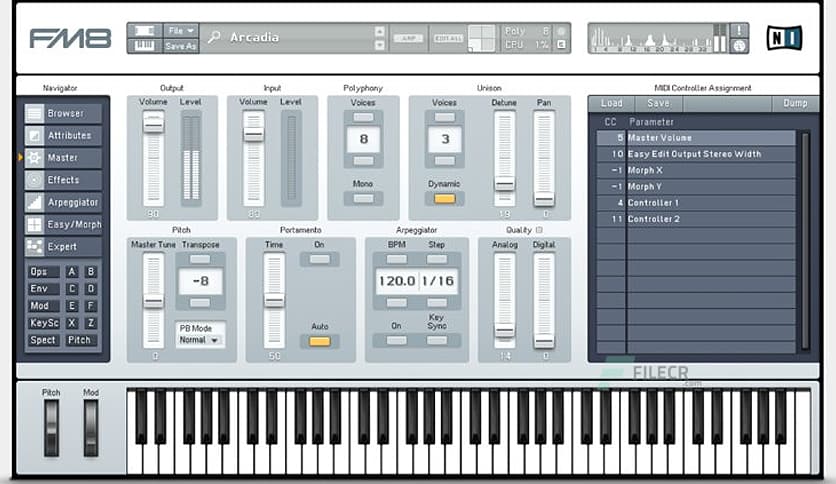Toggle the Mono button under Polyphony

click(x=364, y=198)
